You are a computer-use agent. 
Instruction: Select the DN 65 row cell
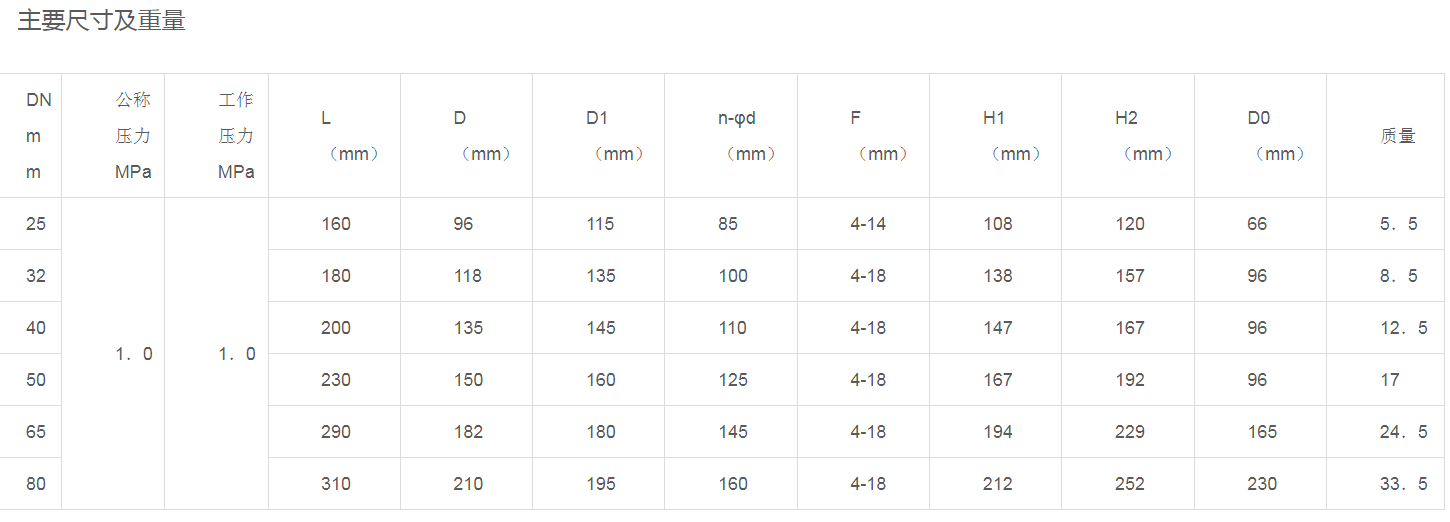36,432
